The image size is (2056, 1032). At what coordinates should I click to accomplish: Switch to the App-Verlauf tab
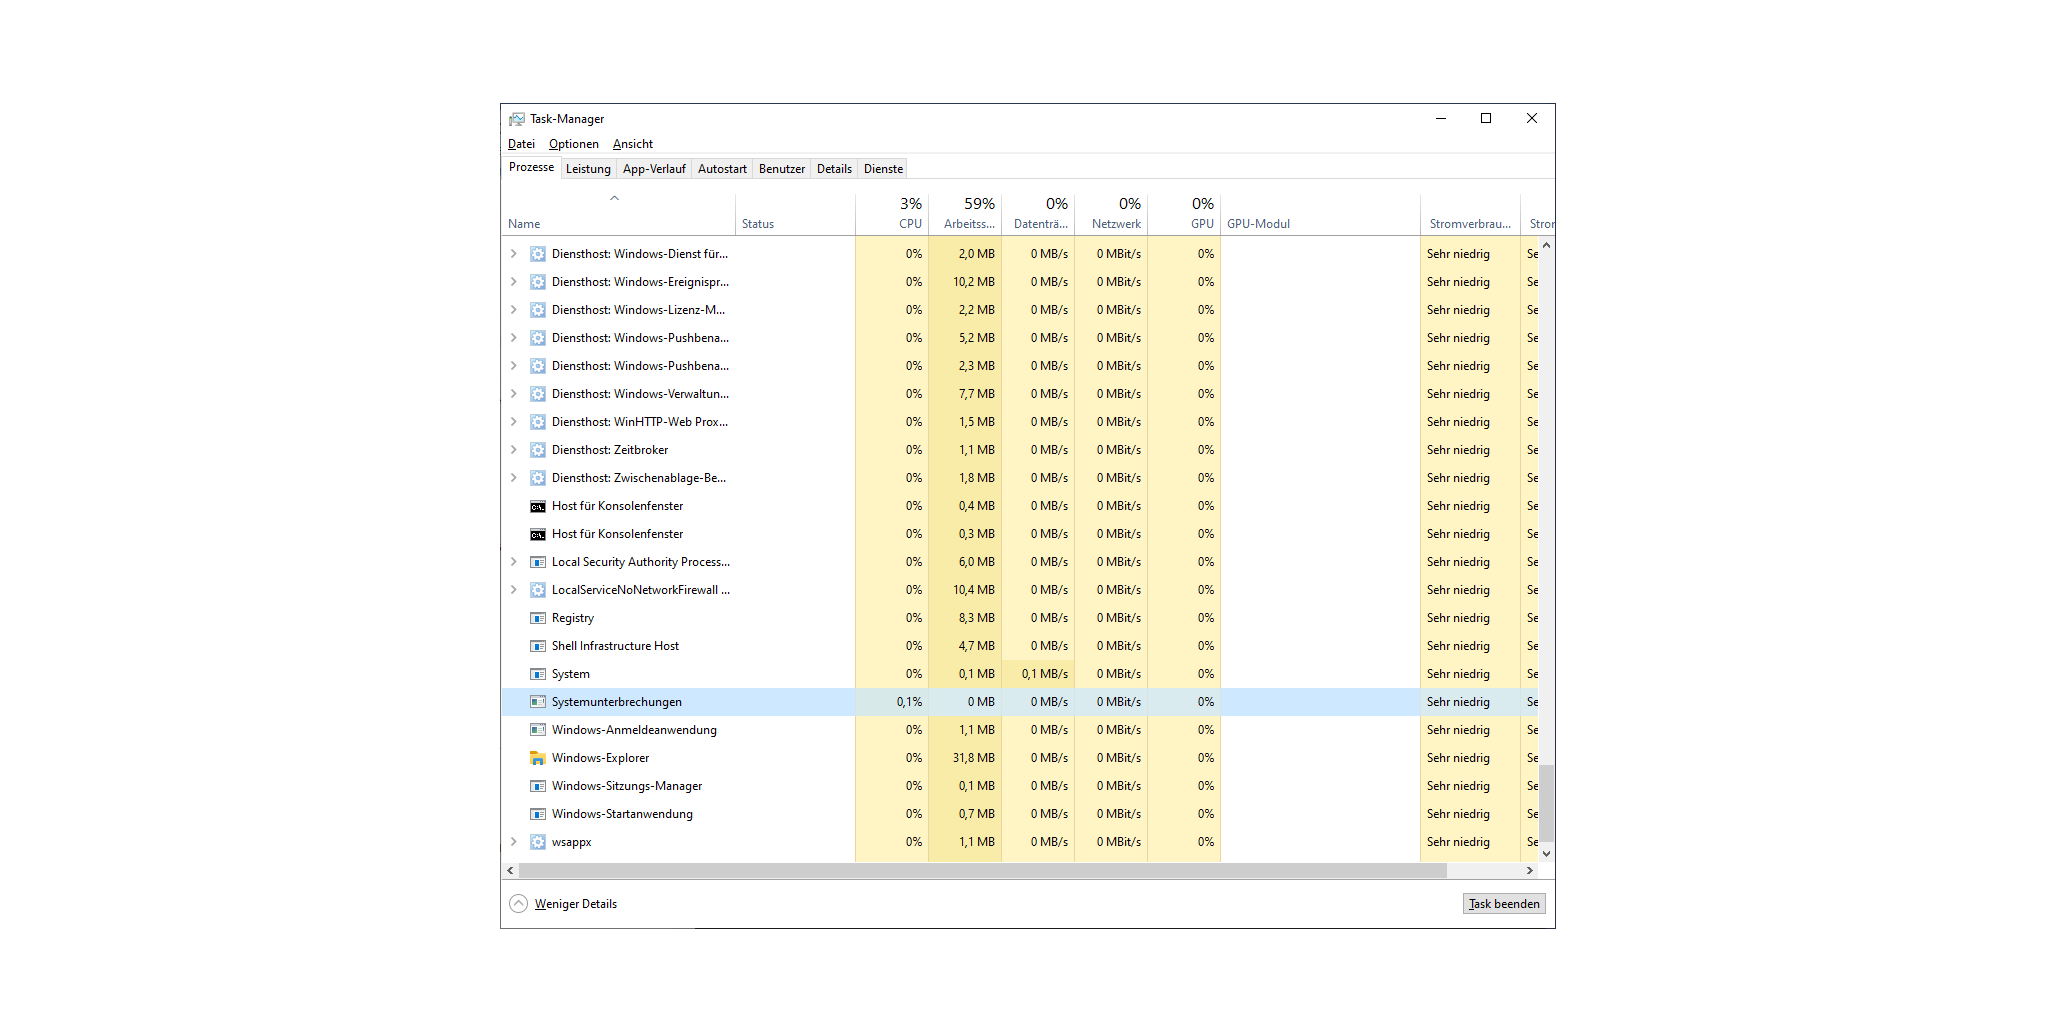click(x=654, y=169)
